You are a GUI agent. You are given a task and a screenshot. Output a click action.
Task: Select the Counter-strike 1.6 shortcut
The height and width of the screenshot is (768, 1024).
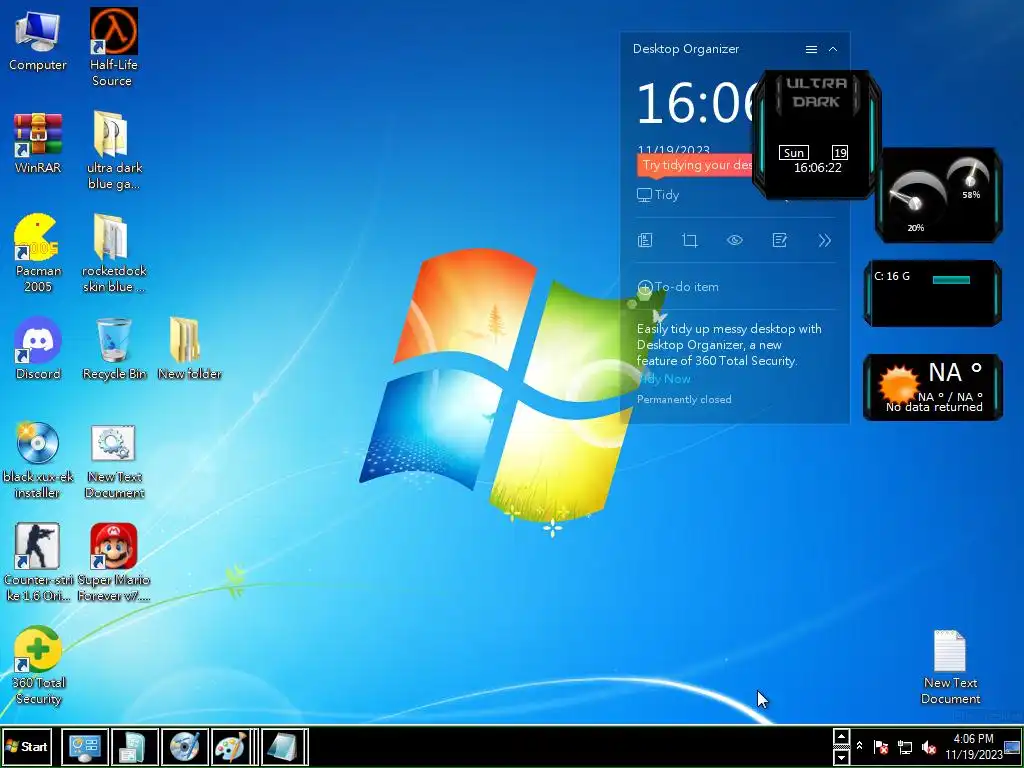(38, 562)
